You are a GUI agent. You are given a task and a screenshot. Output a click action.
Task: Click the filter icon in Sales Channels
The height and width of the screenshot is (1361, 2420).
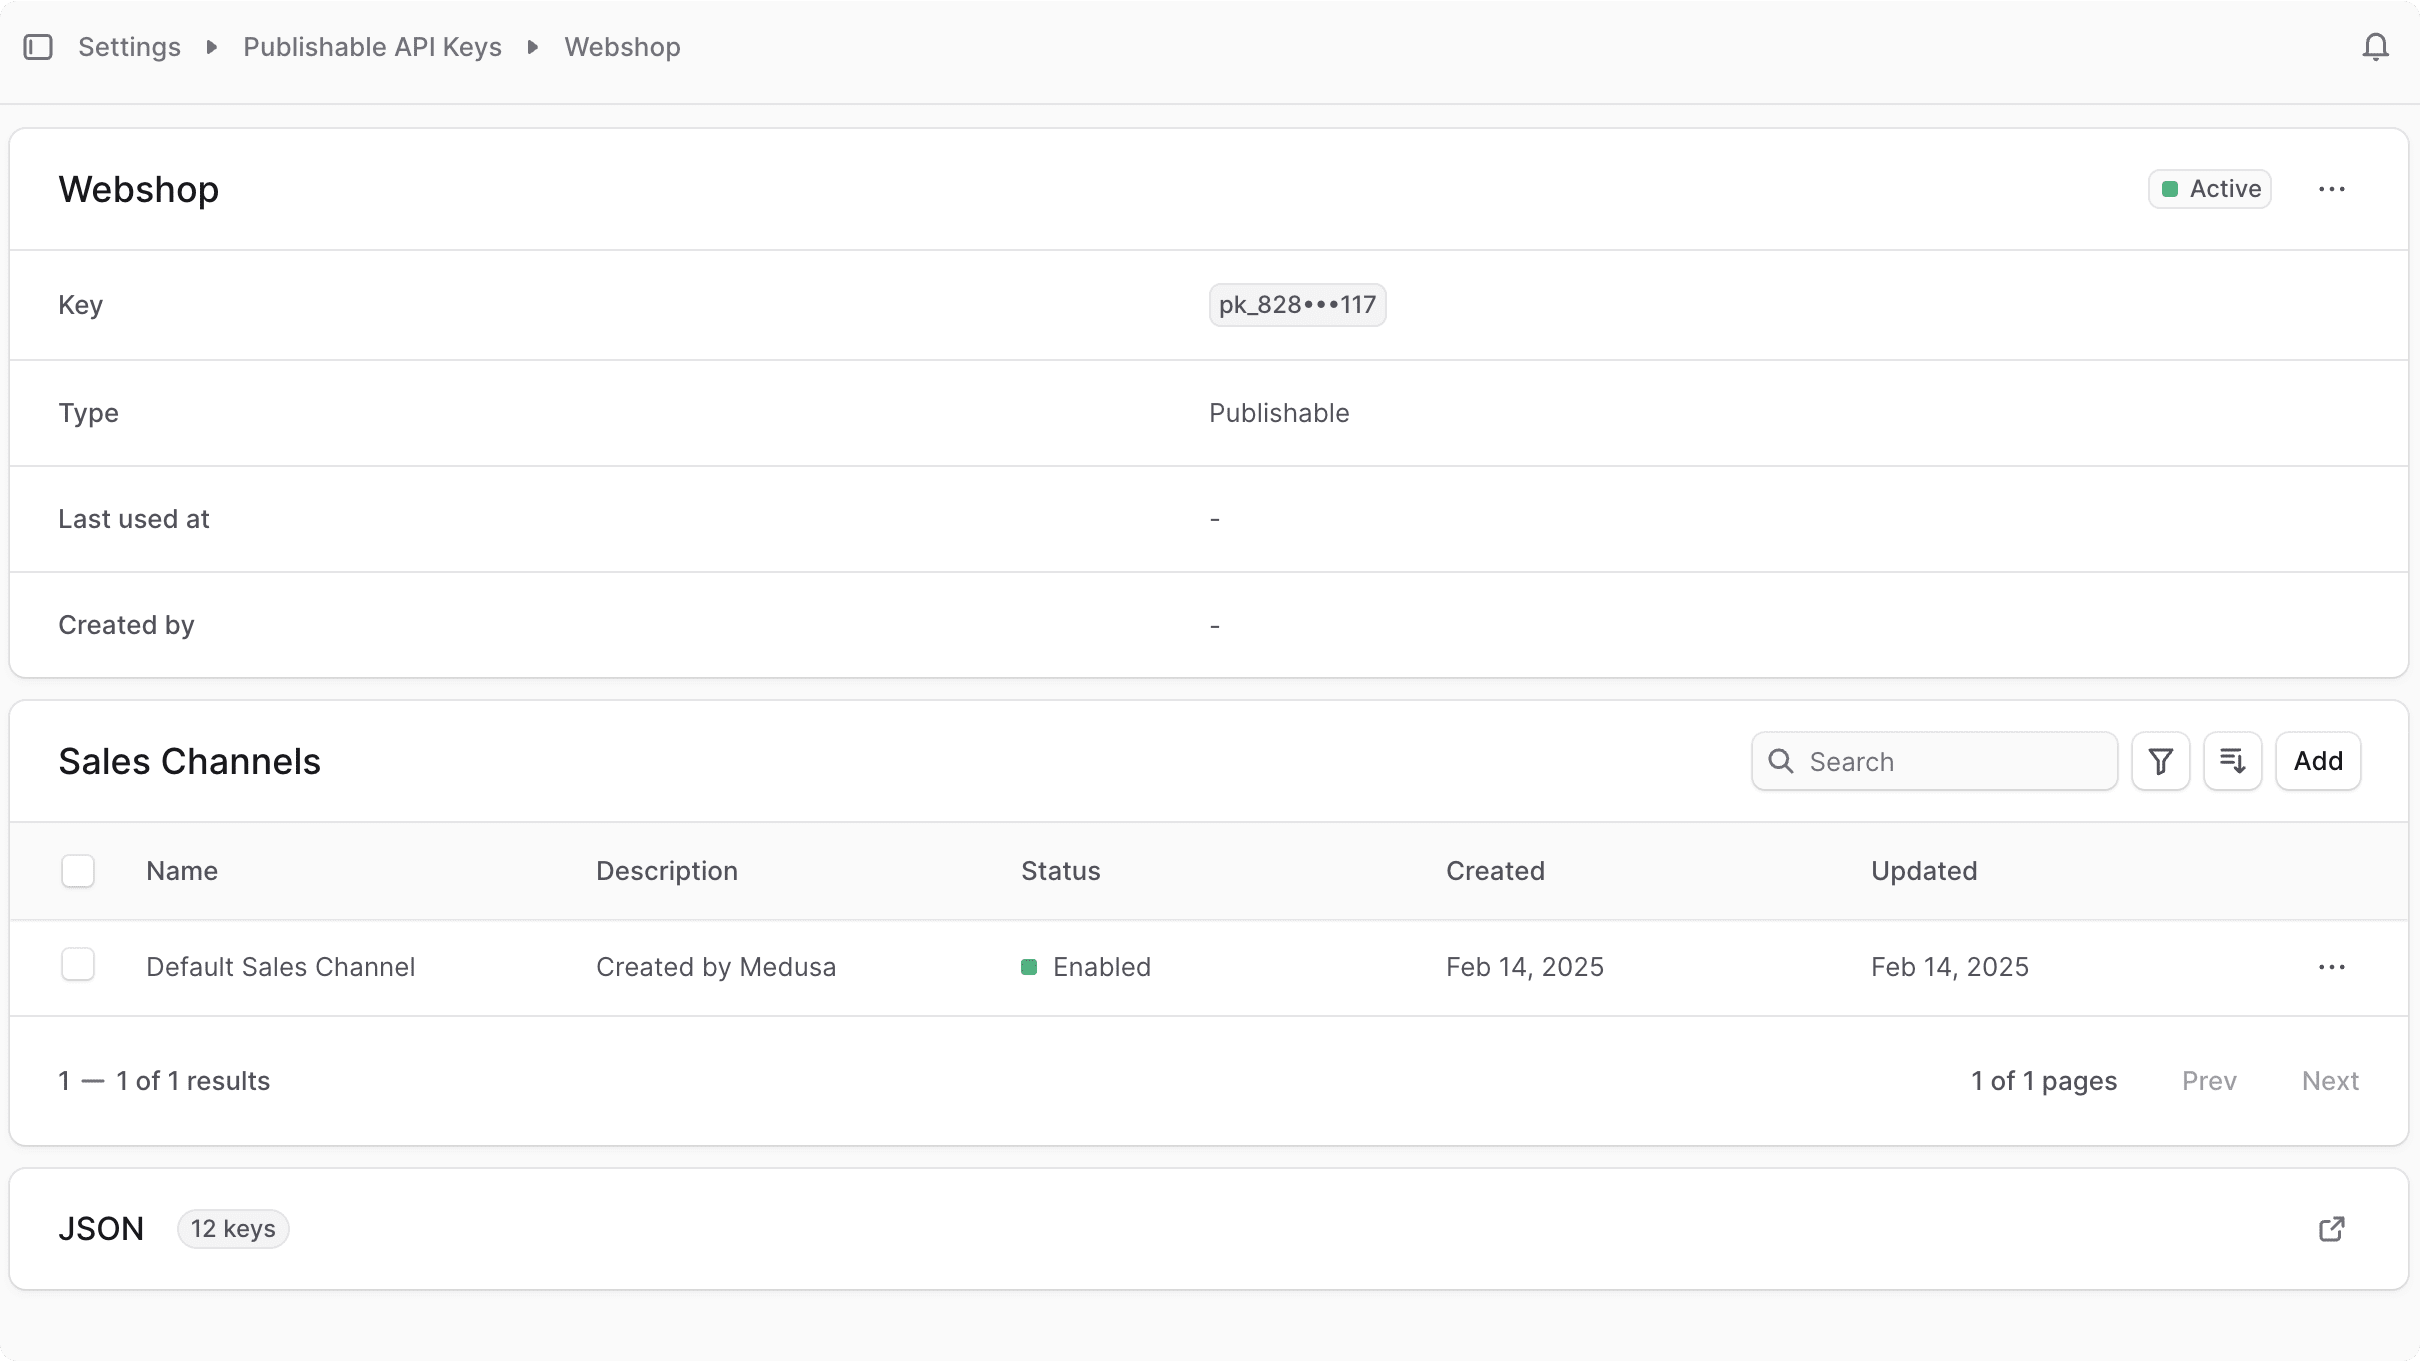click(x=2160, y=761)
